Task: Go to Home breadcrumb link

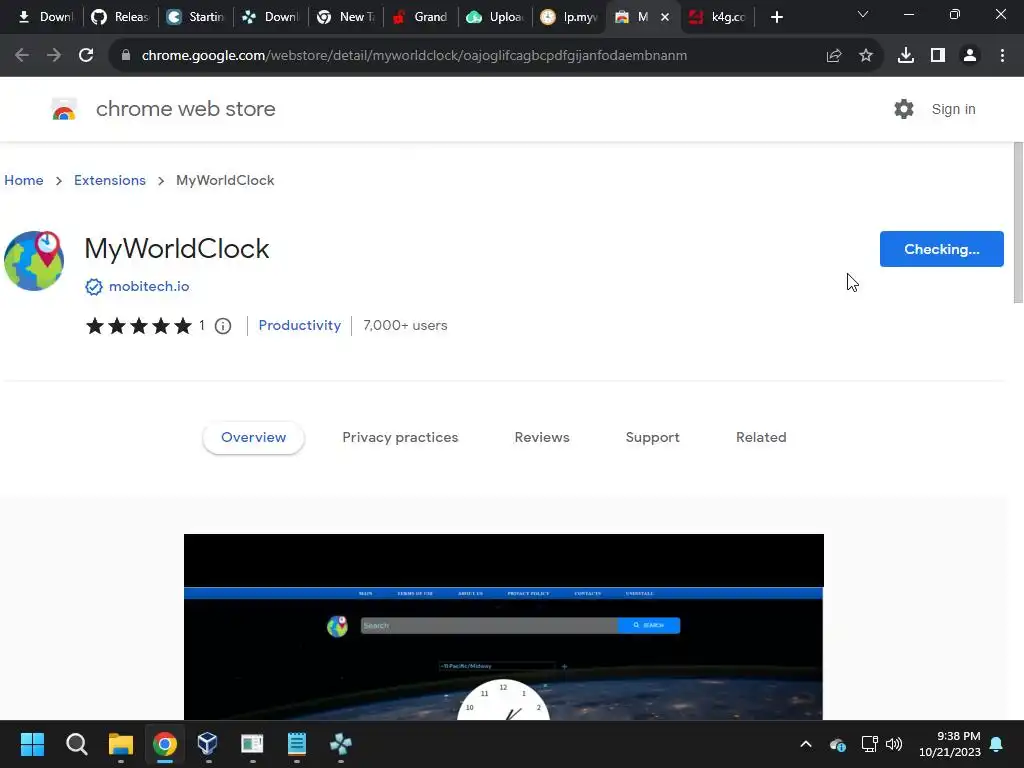Action: pos(24,180)
